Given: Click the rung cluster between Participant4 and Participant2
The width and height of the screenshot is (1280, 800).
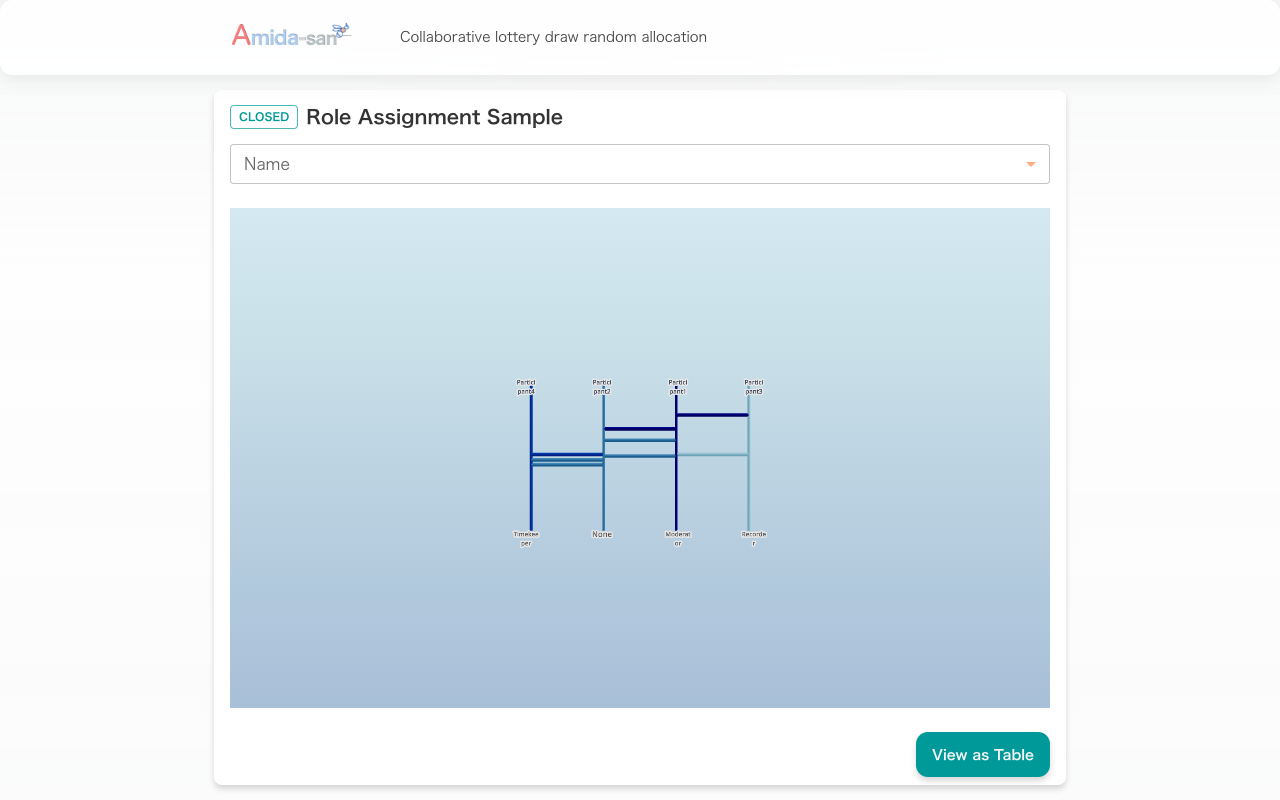Looking at the screenshot, I should 567,460.
